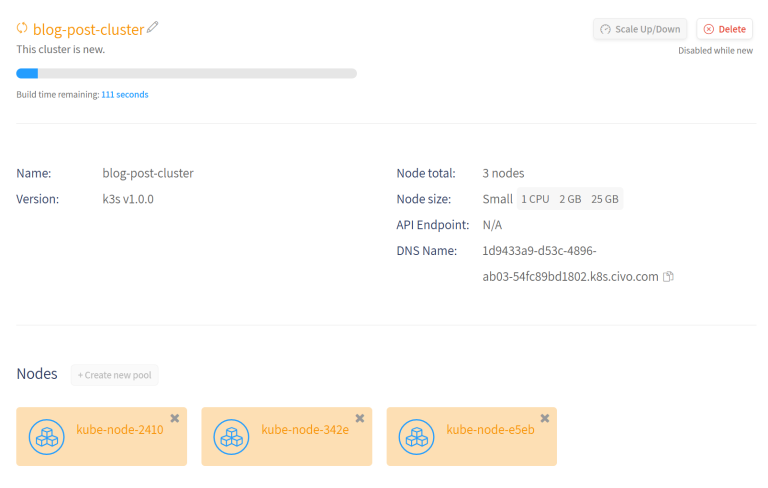Click the '111 seconds' remaining time text
This screenshot has width=768, height=488.
[125, 95]
